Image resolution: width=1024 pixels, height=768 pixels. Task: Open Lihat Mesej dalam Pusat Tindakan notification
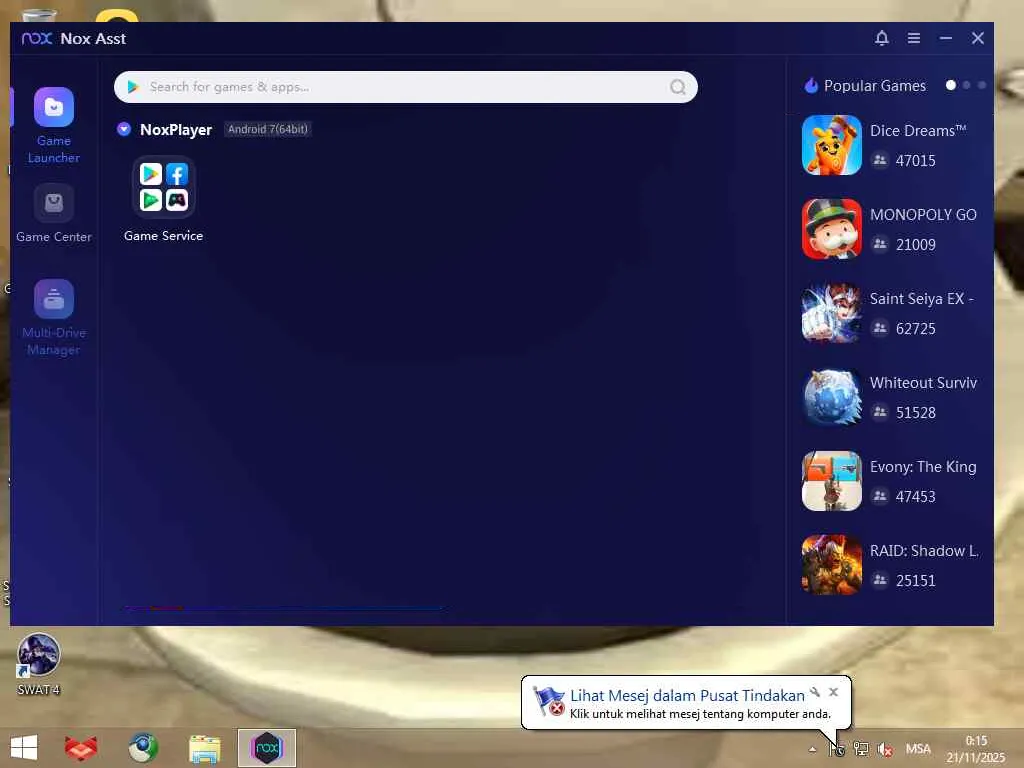687,696
